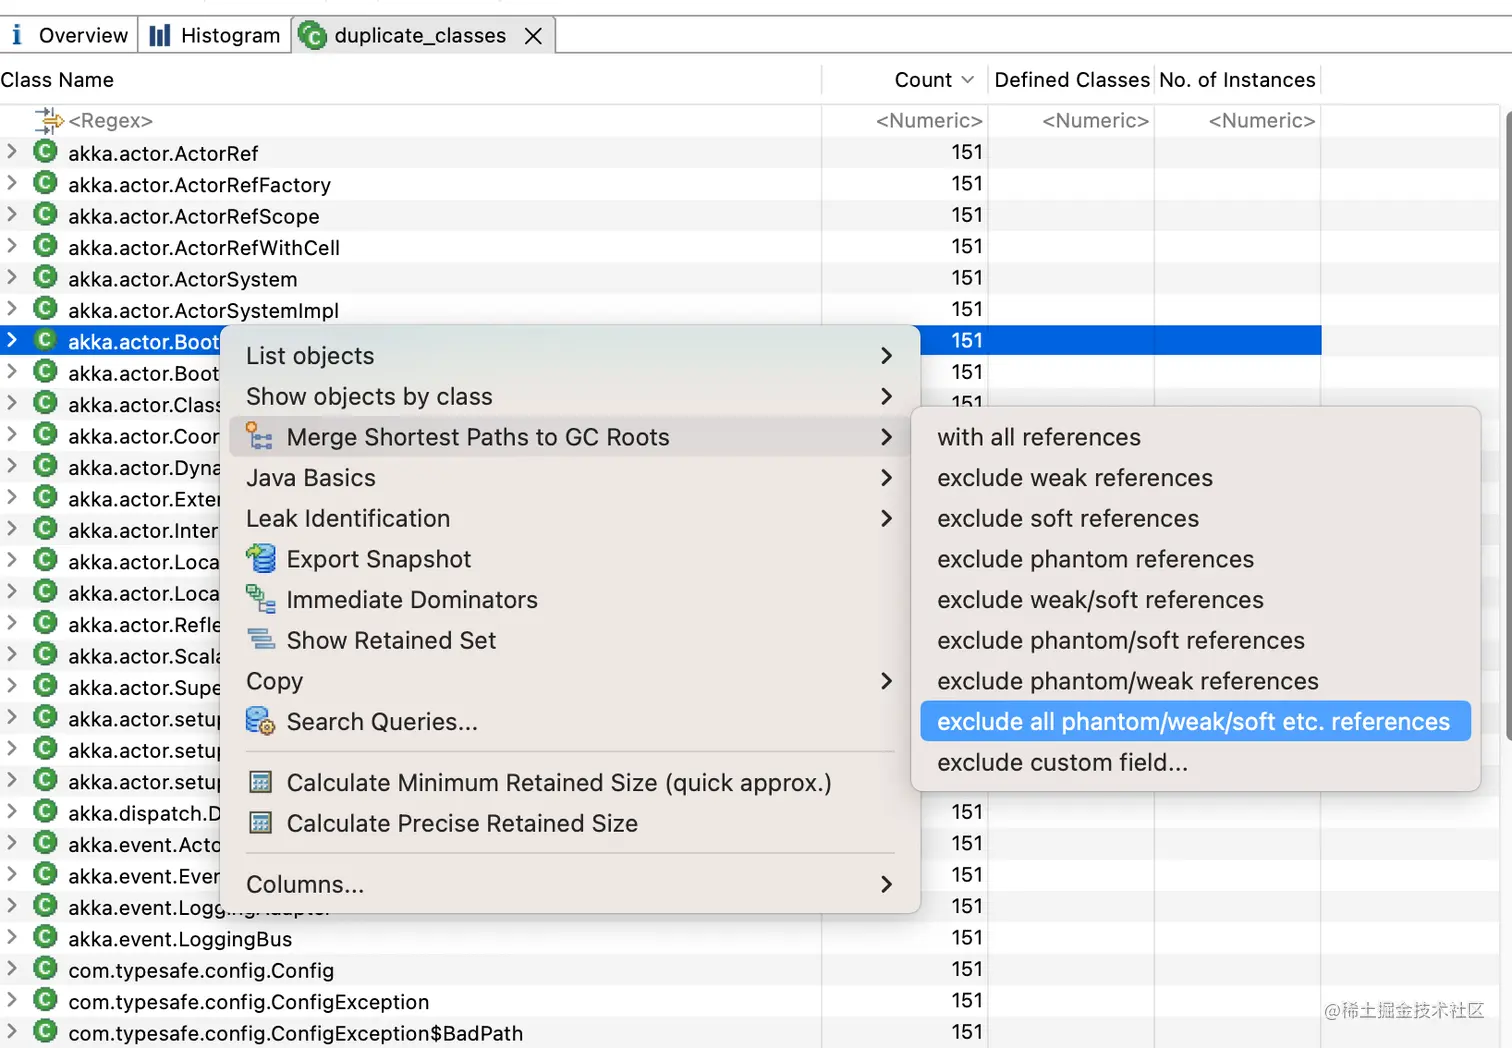Select exclude all phantom/weak/soft etc. references

(1193, 722)
